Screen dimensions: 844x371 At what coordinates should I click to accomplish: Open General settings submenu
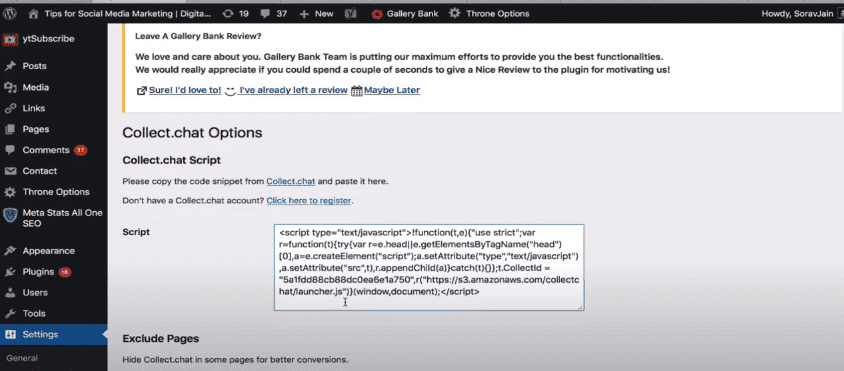point(22,358)
